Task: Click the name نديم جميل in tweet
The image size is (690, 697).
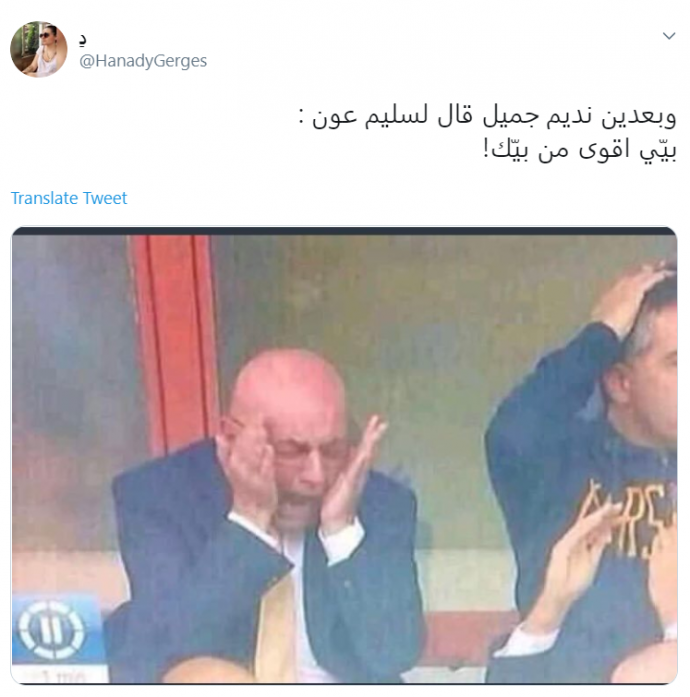Action: [536, 116]
